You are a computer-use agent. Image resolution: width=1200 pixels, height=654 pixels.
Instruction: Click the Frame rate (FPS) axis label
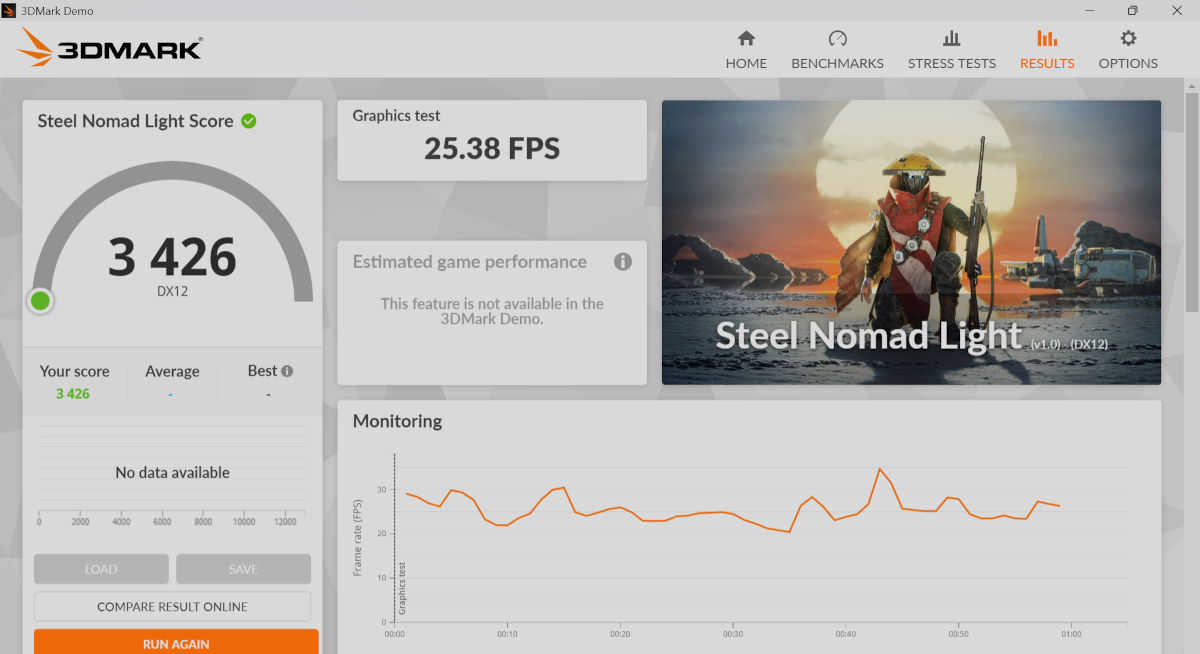click(x=357, y=538)
